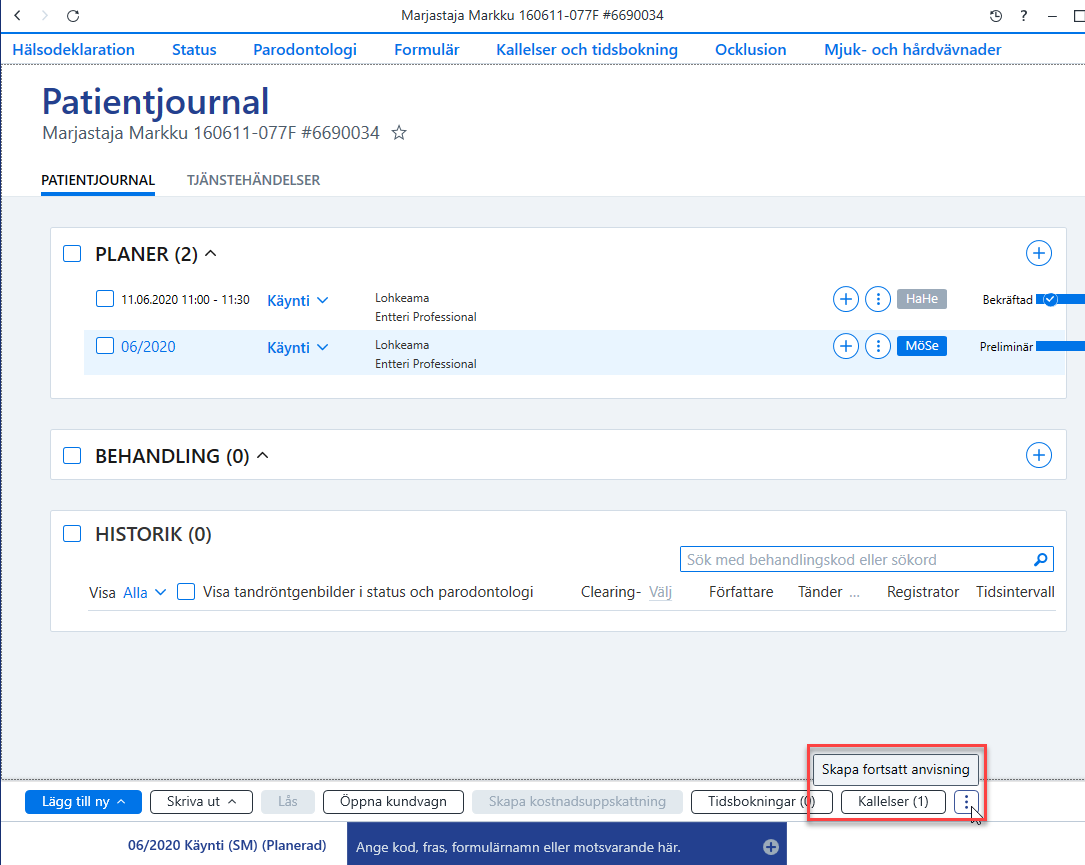
Task: Open three-dot menu for 11.06.2020 visit
Action: [878, 300]
